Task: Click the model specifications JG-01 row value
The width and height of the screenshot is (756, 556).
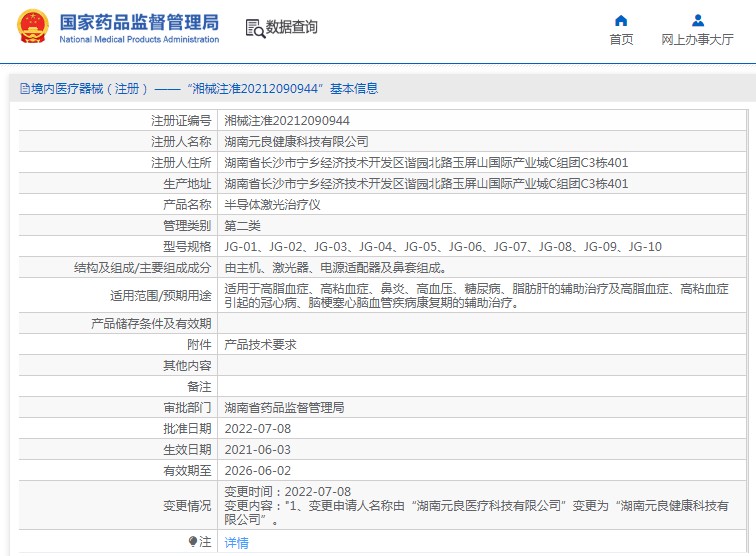Action: pos(443,246)
